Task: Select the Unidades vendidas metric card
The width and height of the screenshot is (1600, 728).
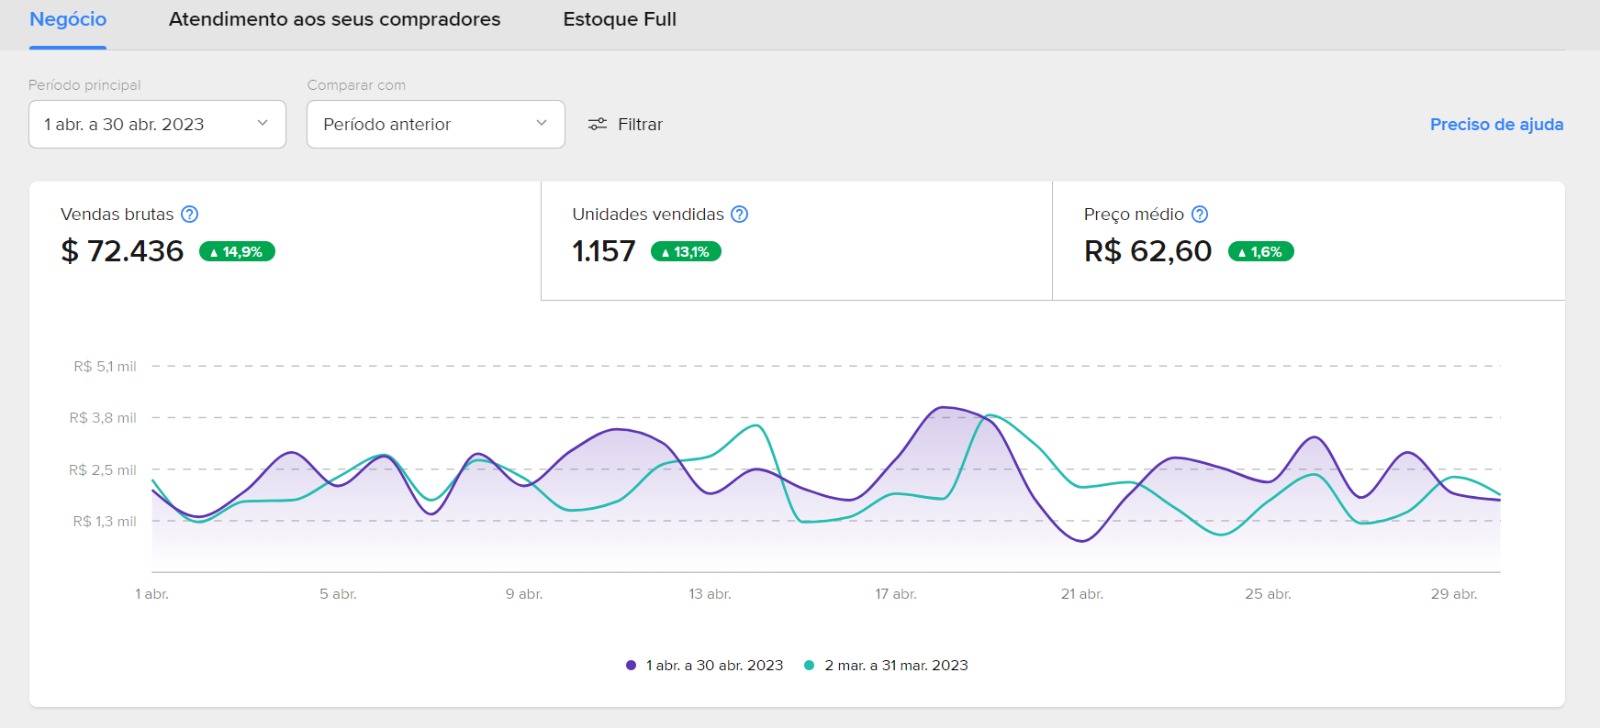Action: [796, 241]
